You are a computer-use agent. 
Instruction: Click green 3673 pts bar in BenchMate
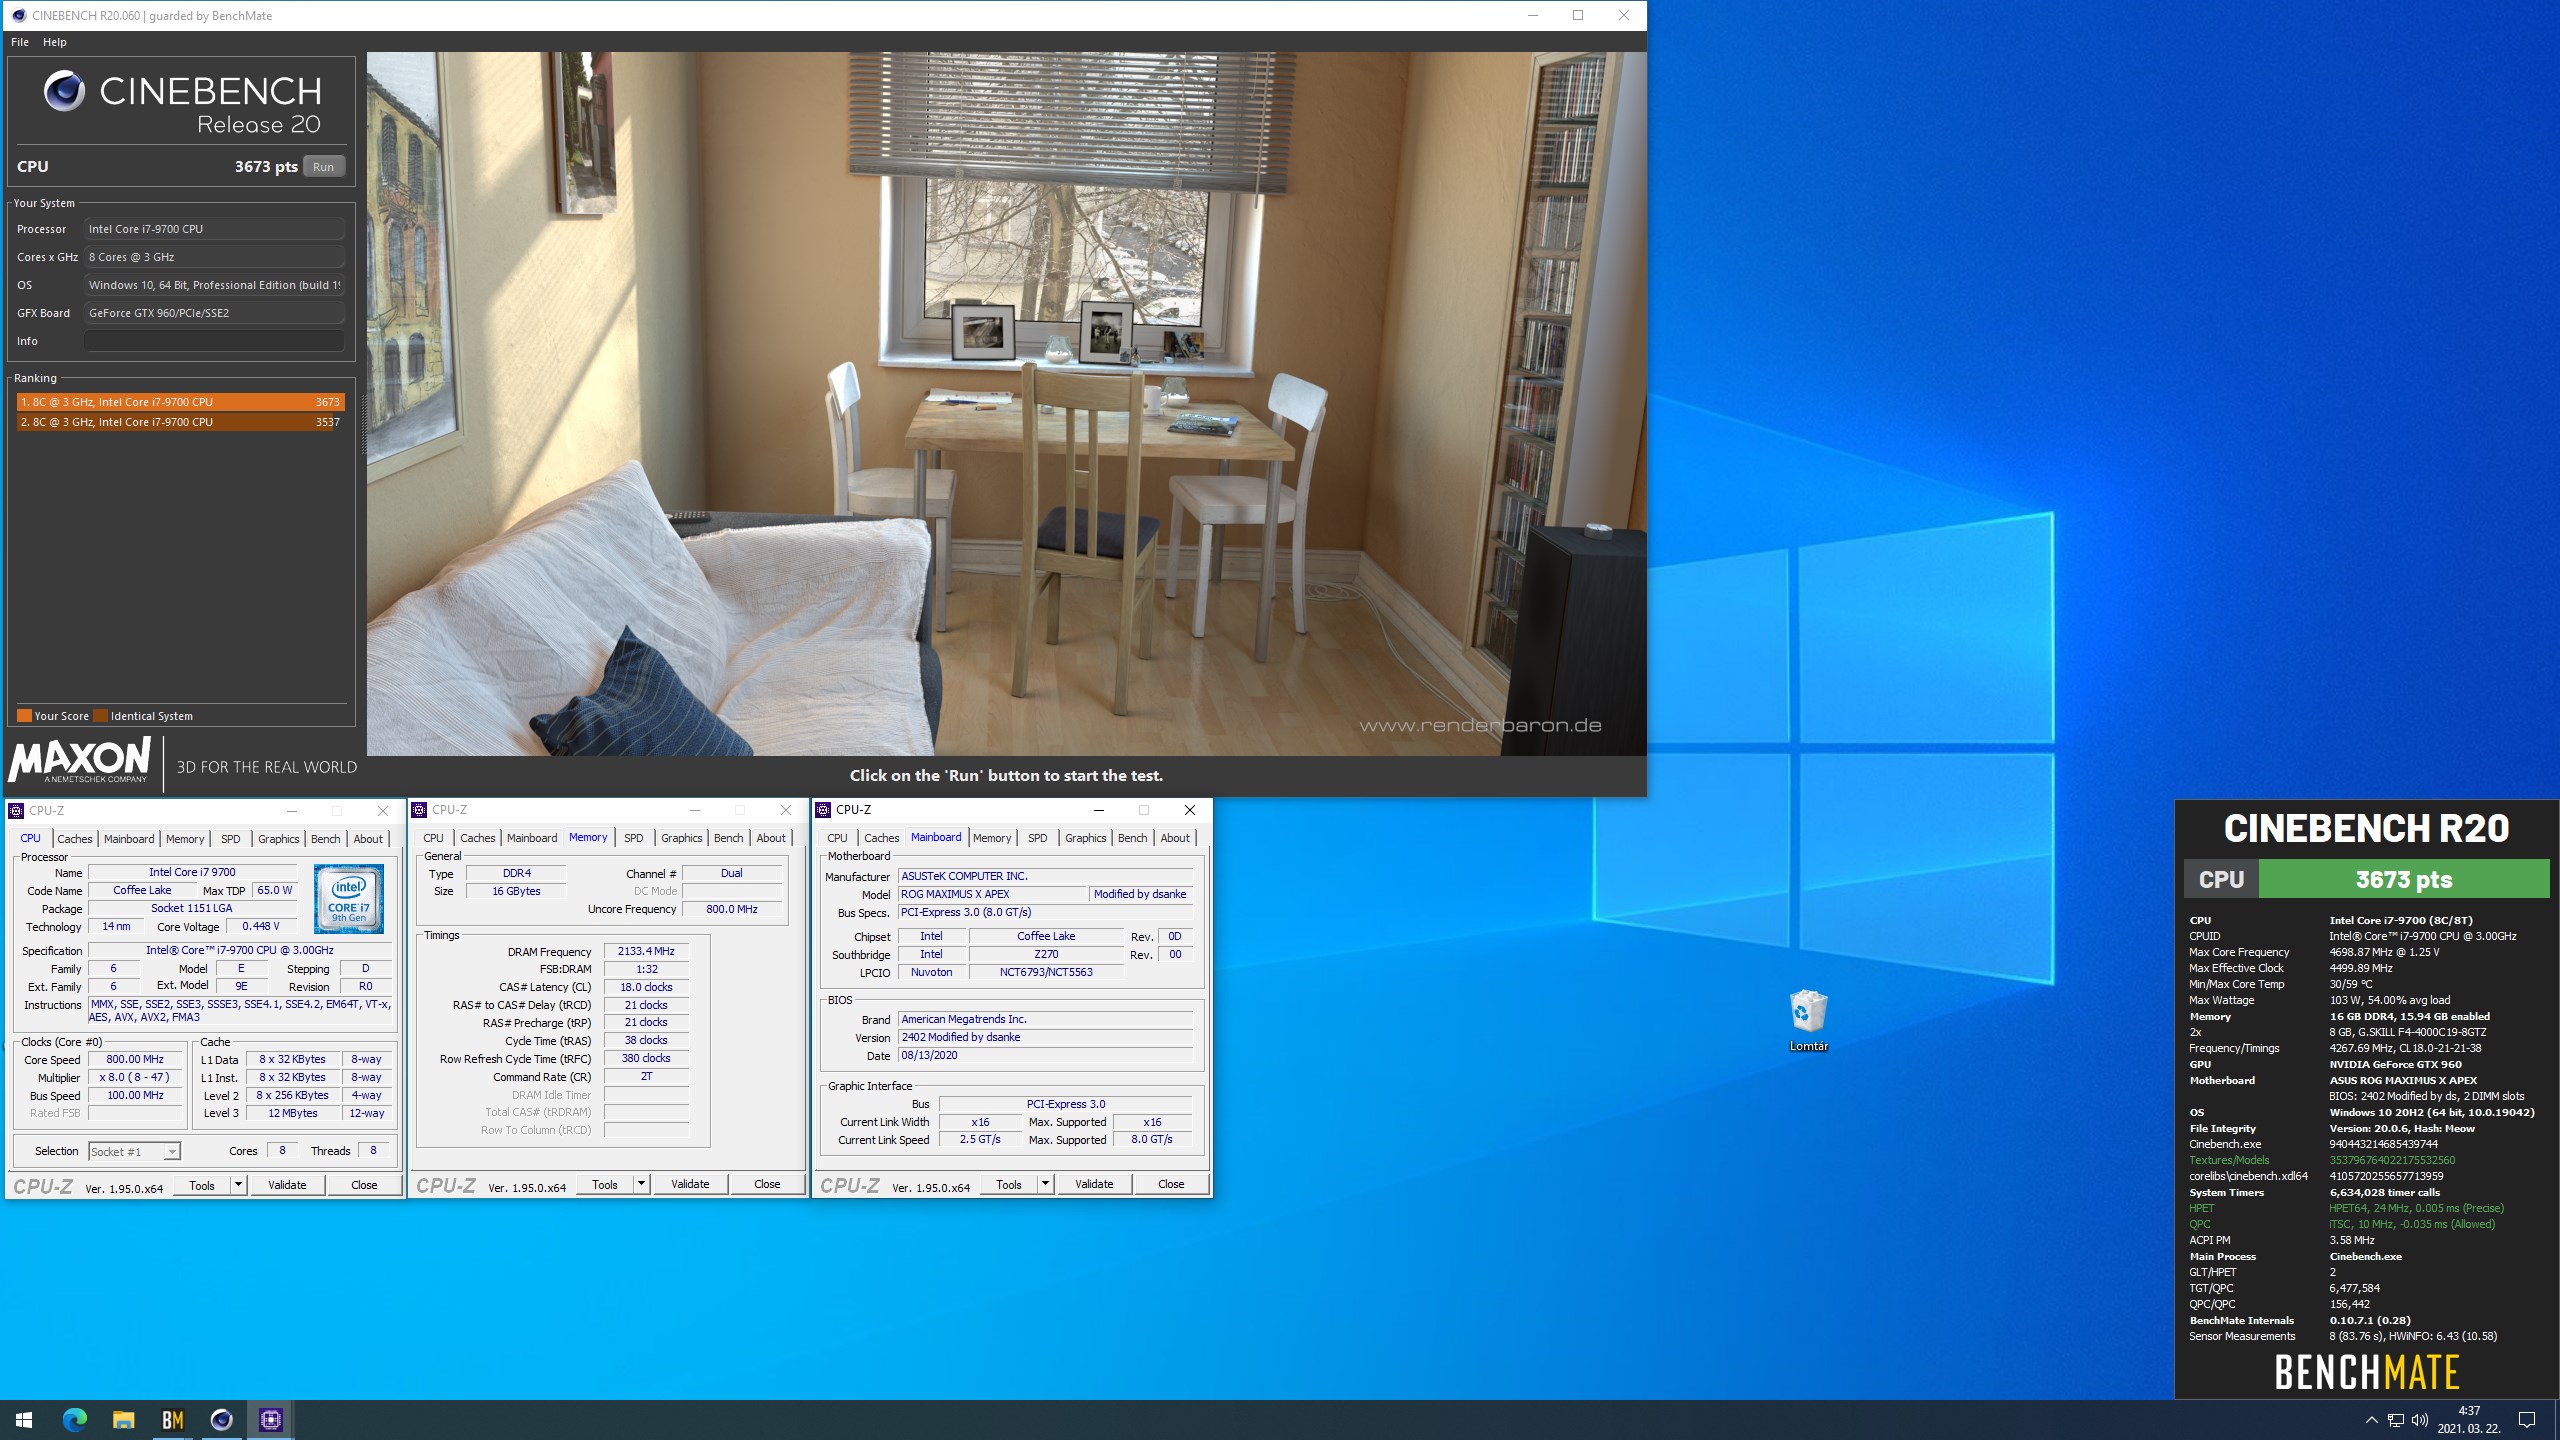2403,880
